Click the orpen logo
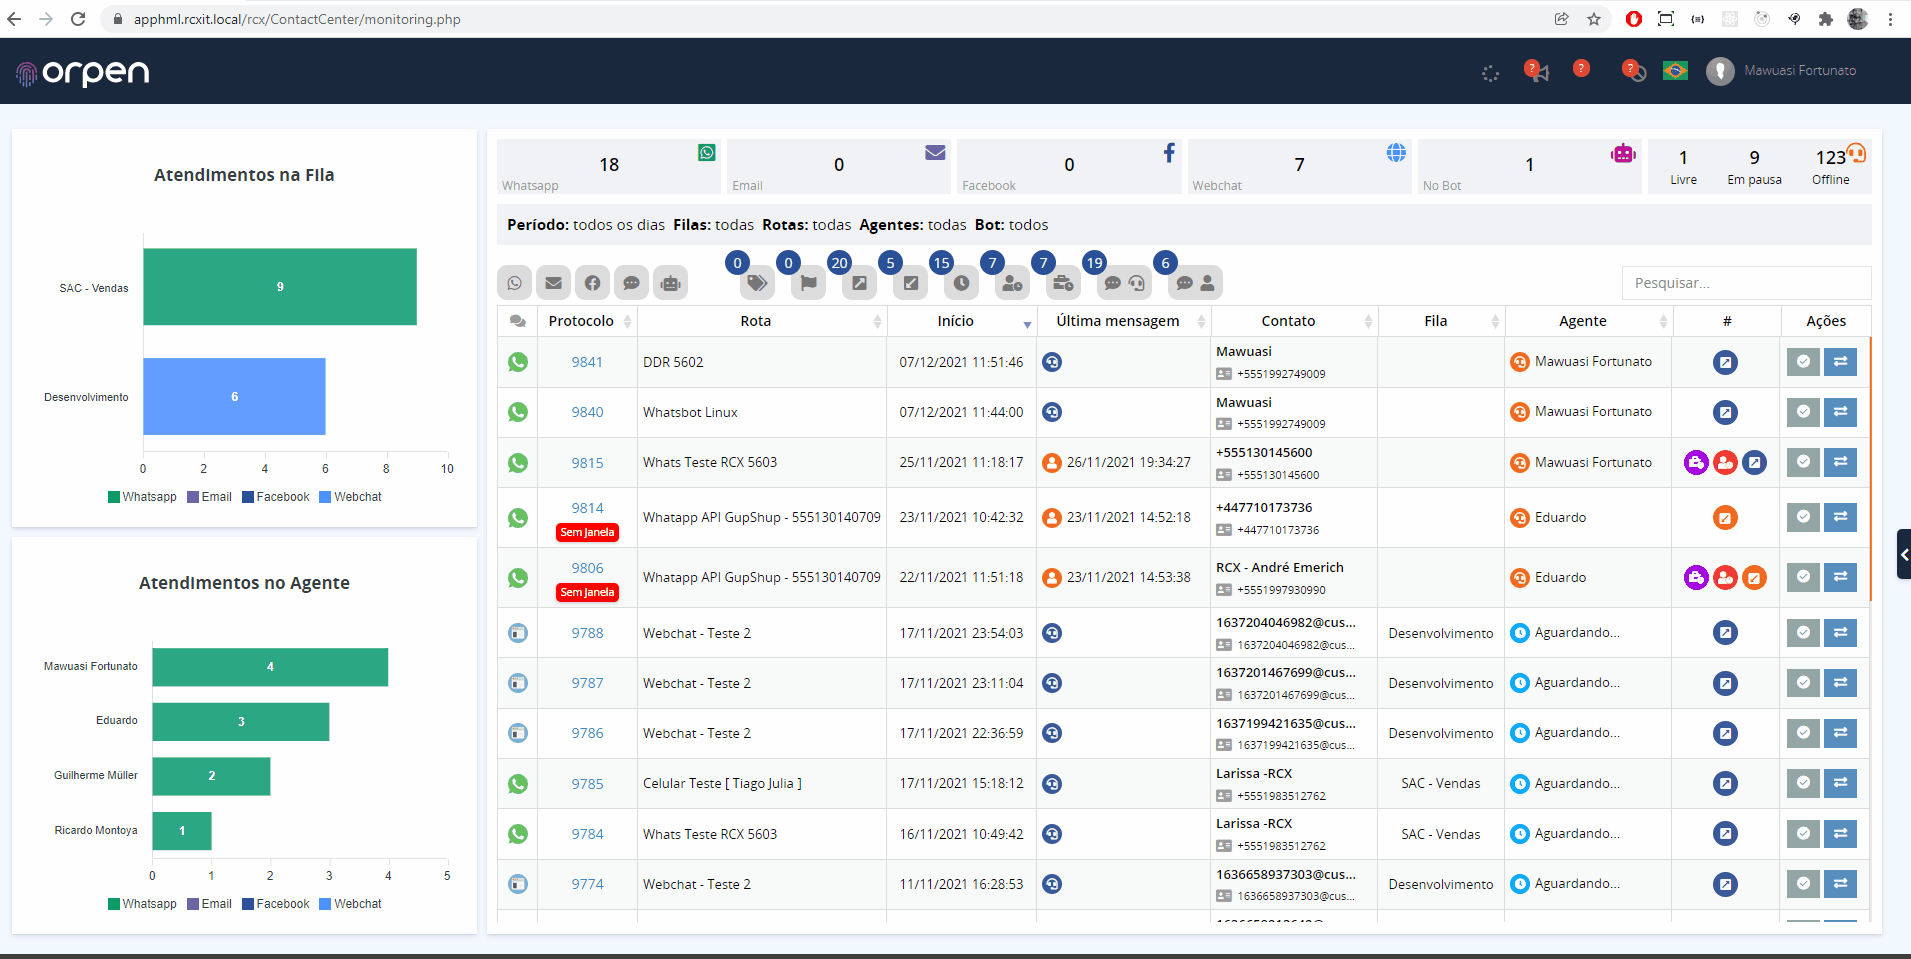 (x=82, y=72)
